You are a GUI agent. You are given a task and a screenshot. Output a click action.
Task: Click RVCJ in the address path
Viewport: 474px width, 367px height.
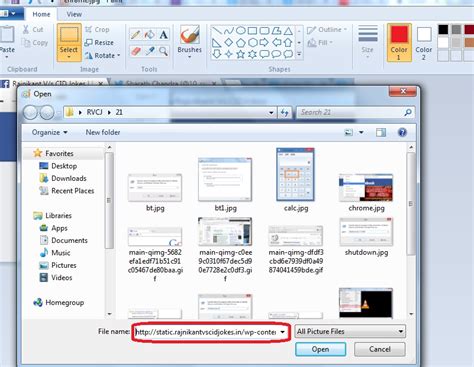(94, 112)
